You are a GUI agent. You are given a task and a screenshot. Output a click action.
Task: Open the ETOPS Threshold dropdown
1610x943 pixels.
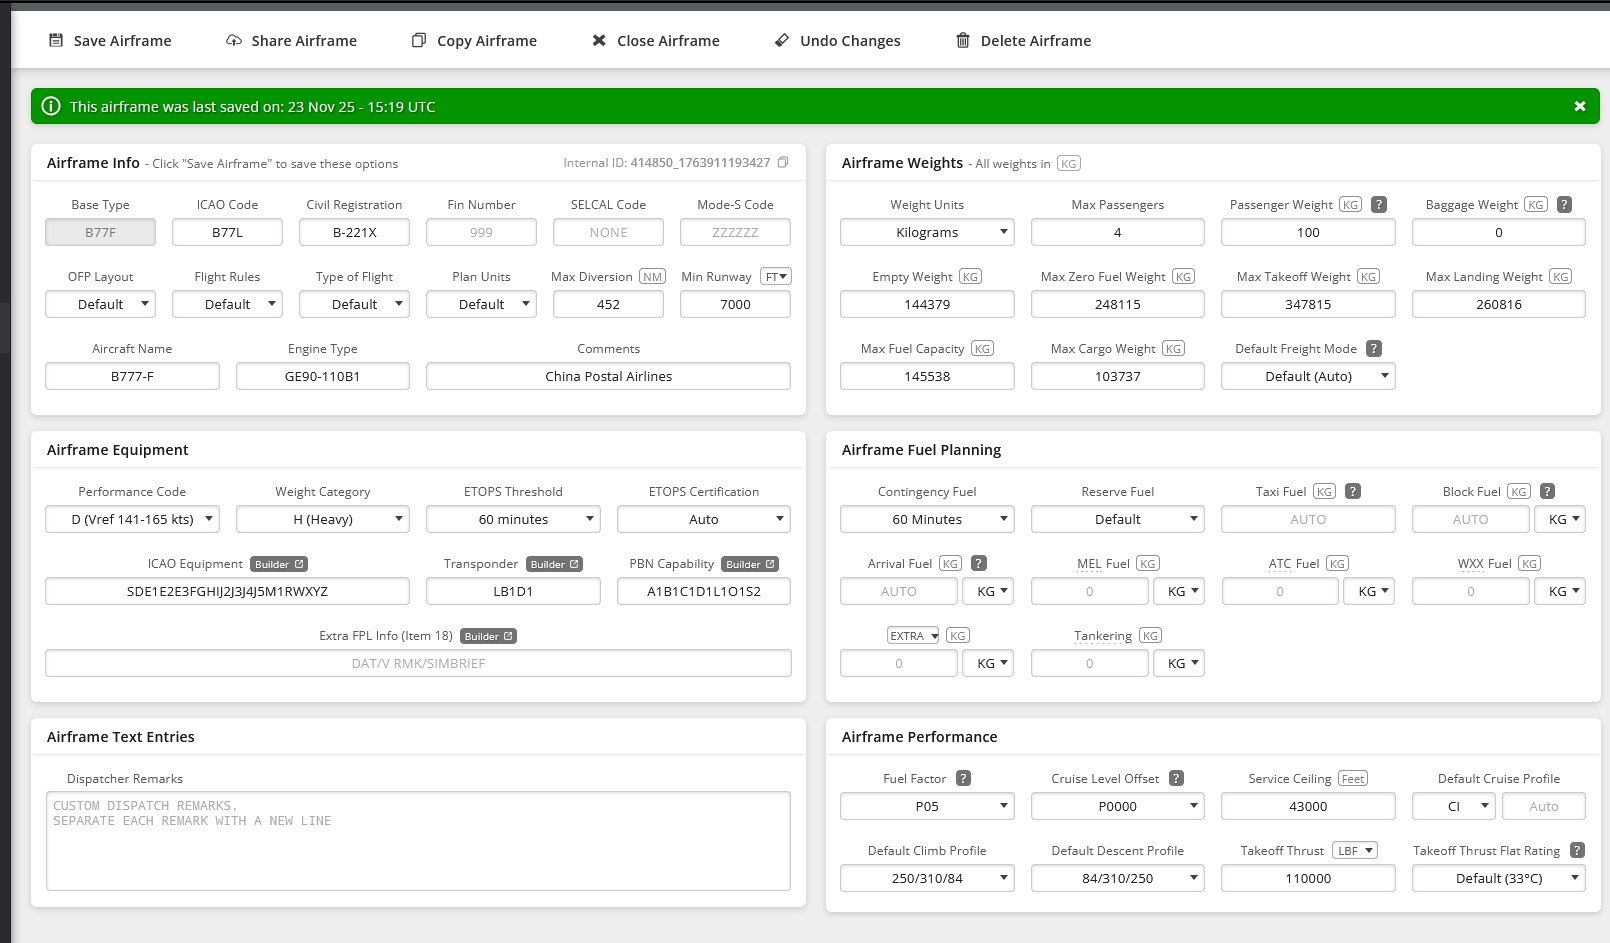pos(513,519)
